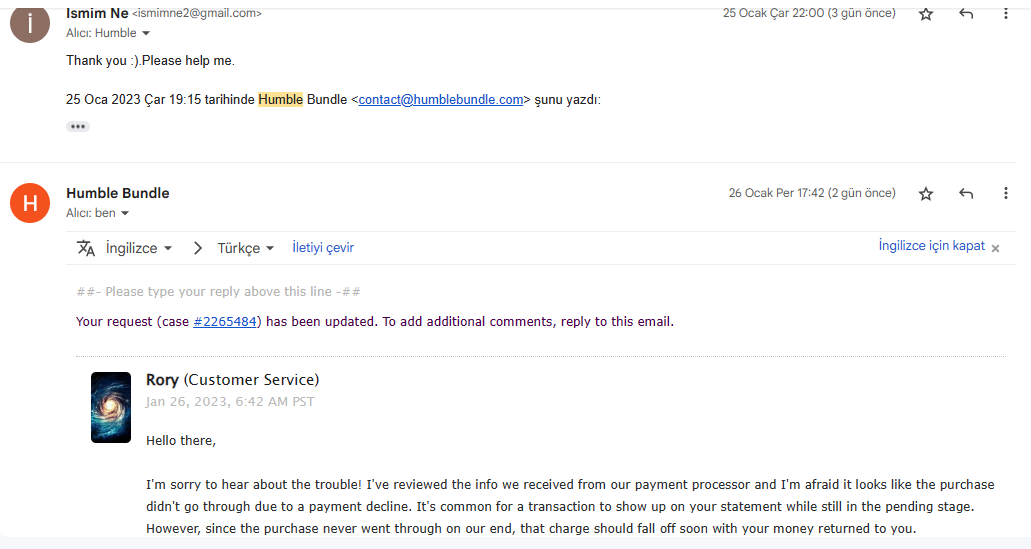Star the Ismim Ne email message
This screenshot has width=1031, height=549.
[926, 14]
